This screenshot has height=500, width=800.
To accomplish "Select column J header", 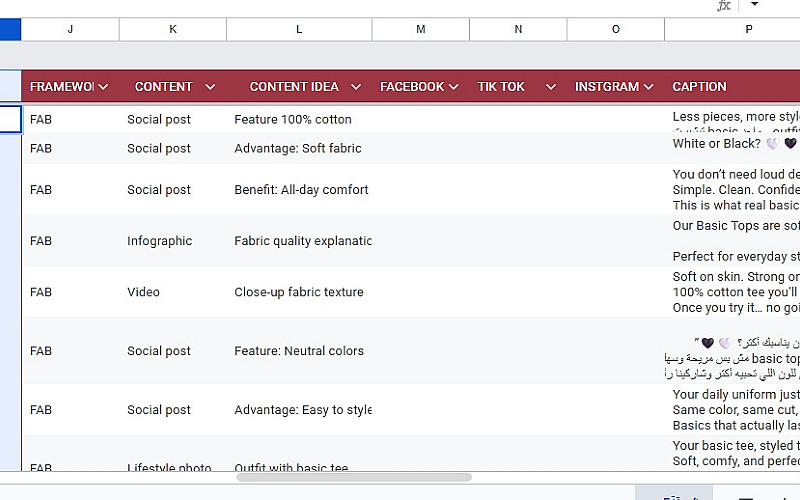I will tap(70, 30).
